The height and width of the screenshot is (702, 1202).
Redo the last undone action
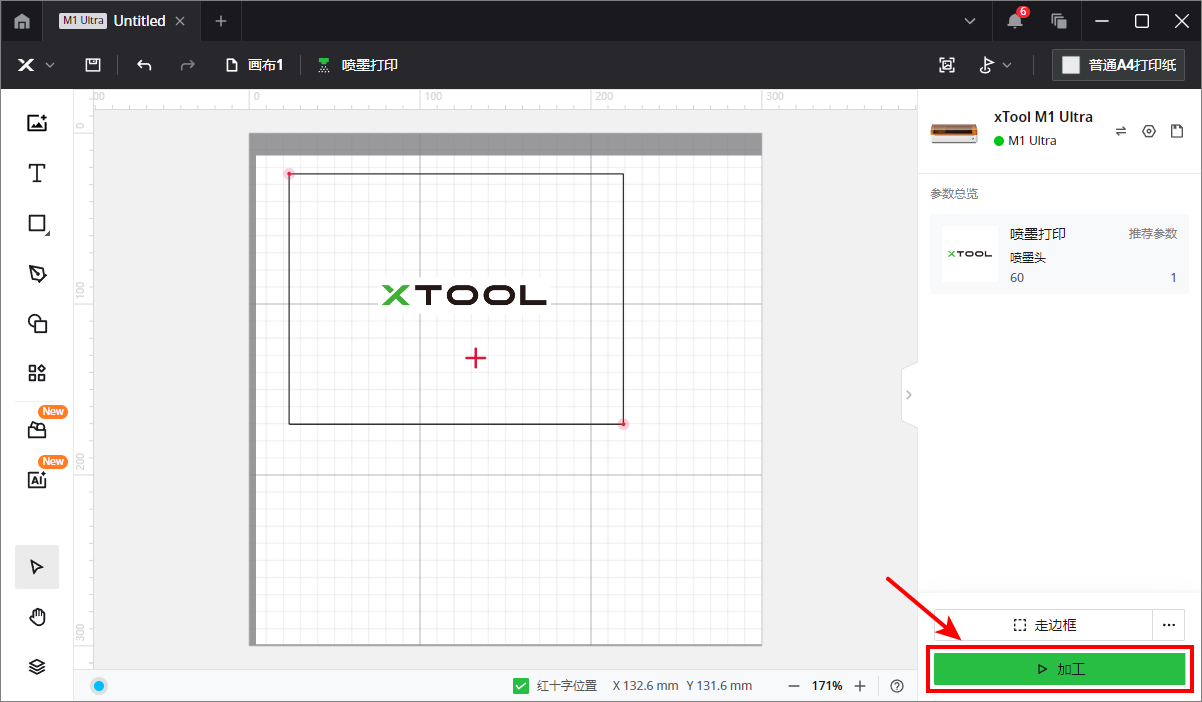(x=187, y=65)
